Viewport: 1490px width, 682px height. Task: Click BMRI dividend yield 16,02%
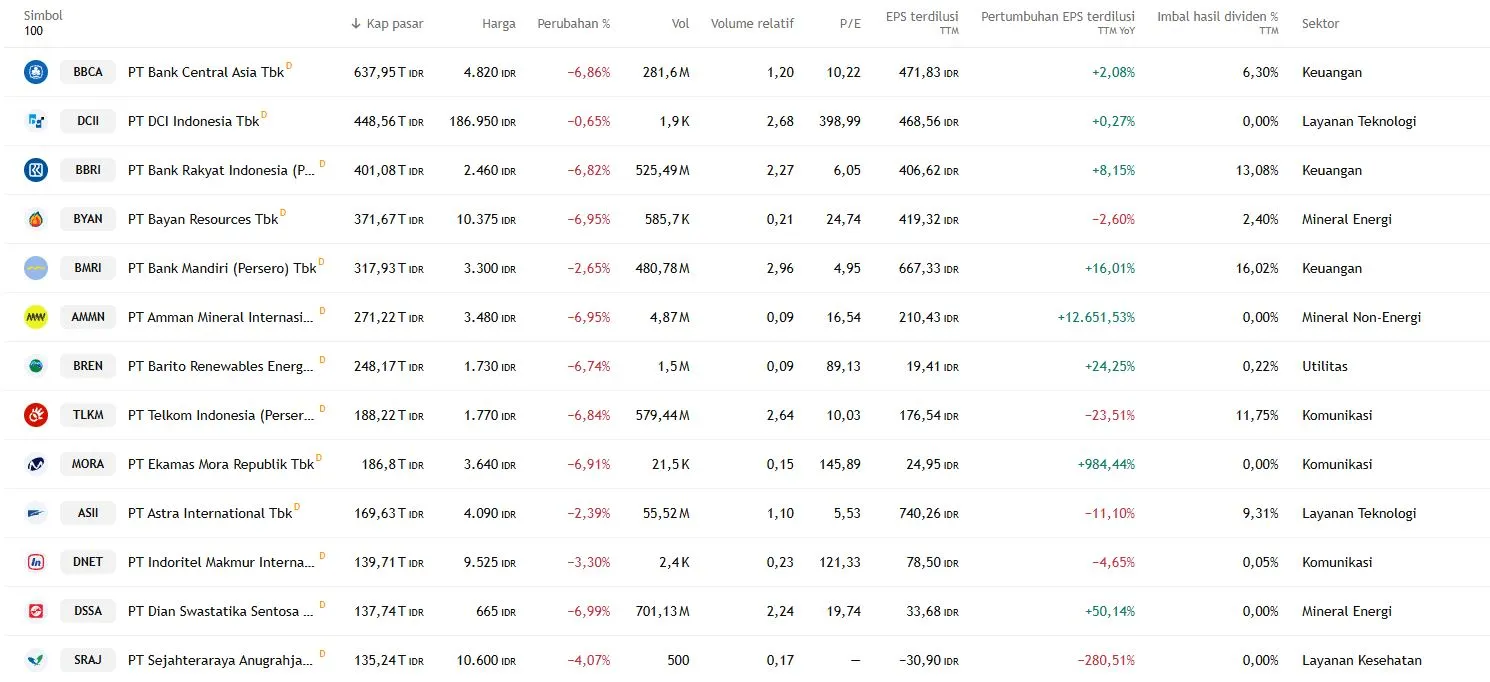[1257, 268]
